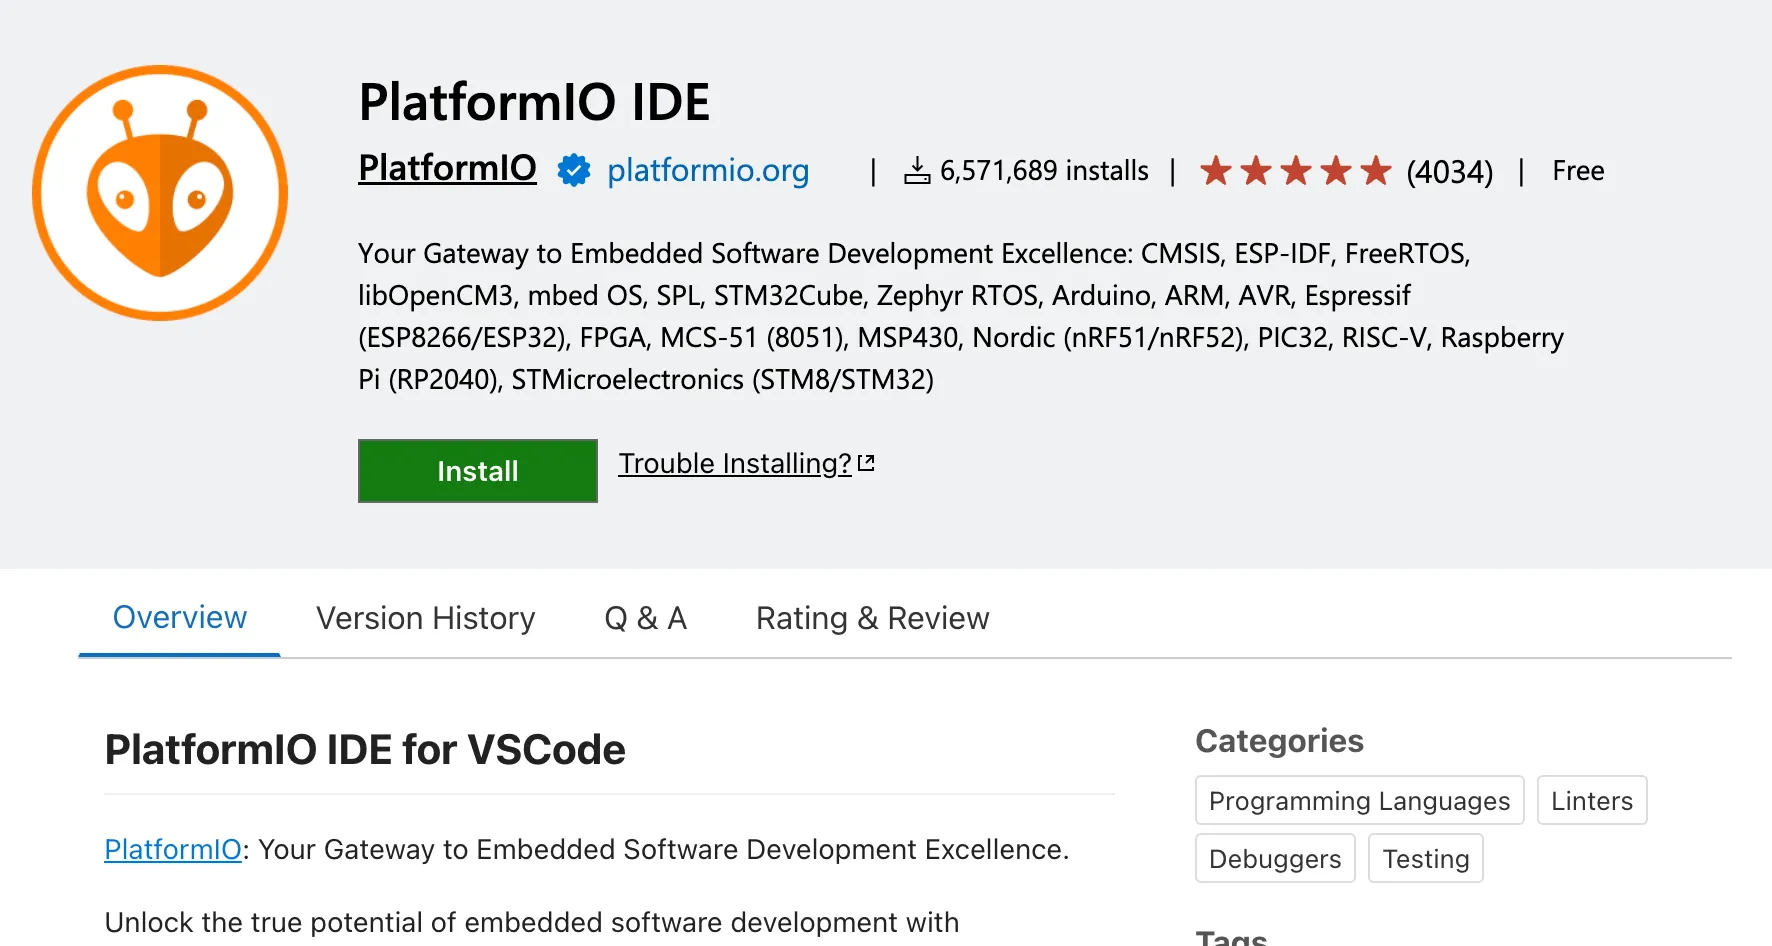Viewport: 1772px width, 946px height.
Task: Open the PlatformIO publisher link
Action: [x=448, y=168]
